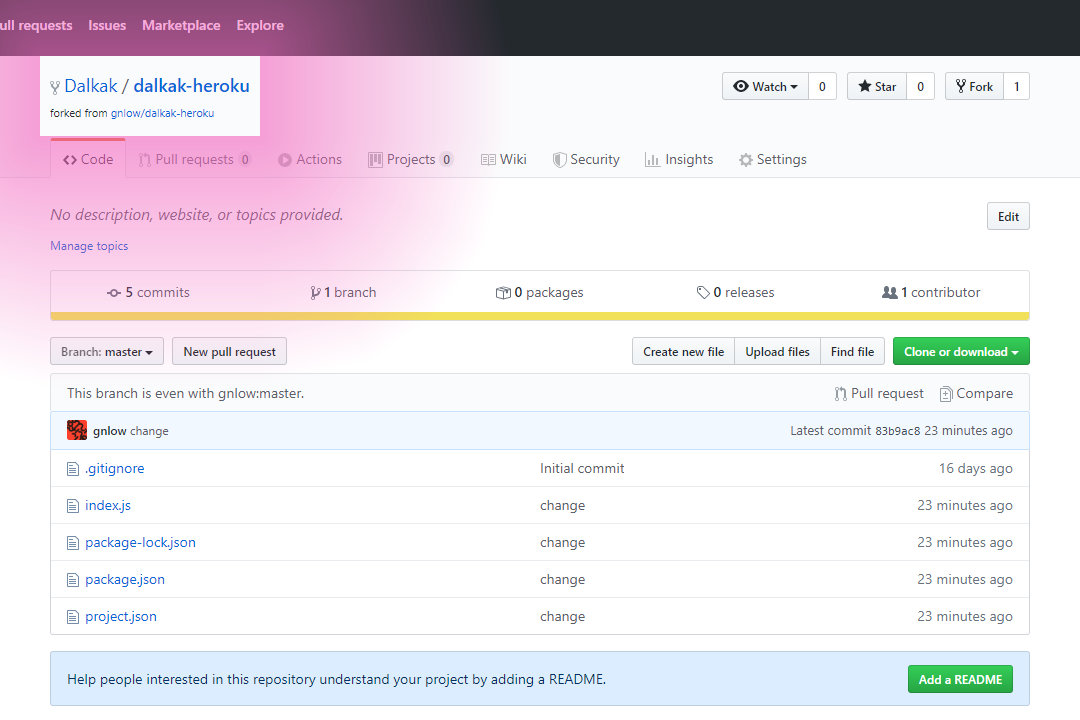Click Add a README button
Screen dimensions: 1080x720
960,679
